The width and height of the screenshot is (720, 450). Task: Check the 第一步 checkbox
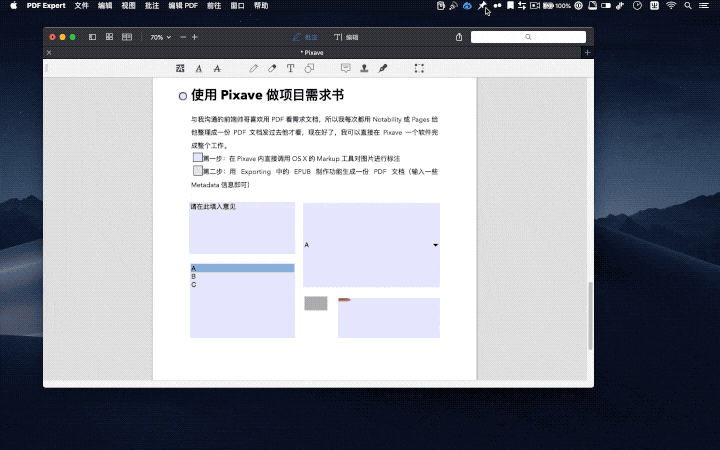click(x=198, y=158)
